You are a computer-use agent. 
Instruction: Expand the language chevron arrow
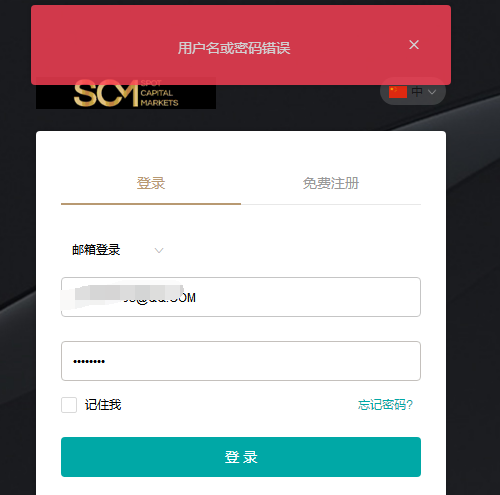click(x=432, y=92)
